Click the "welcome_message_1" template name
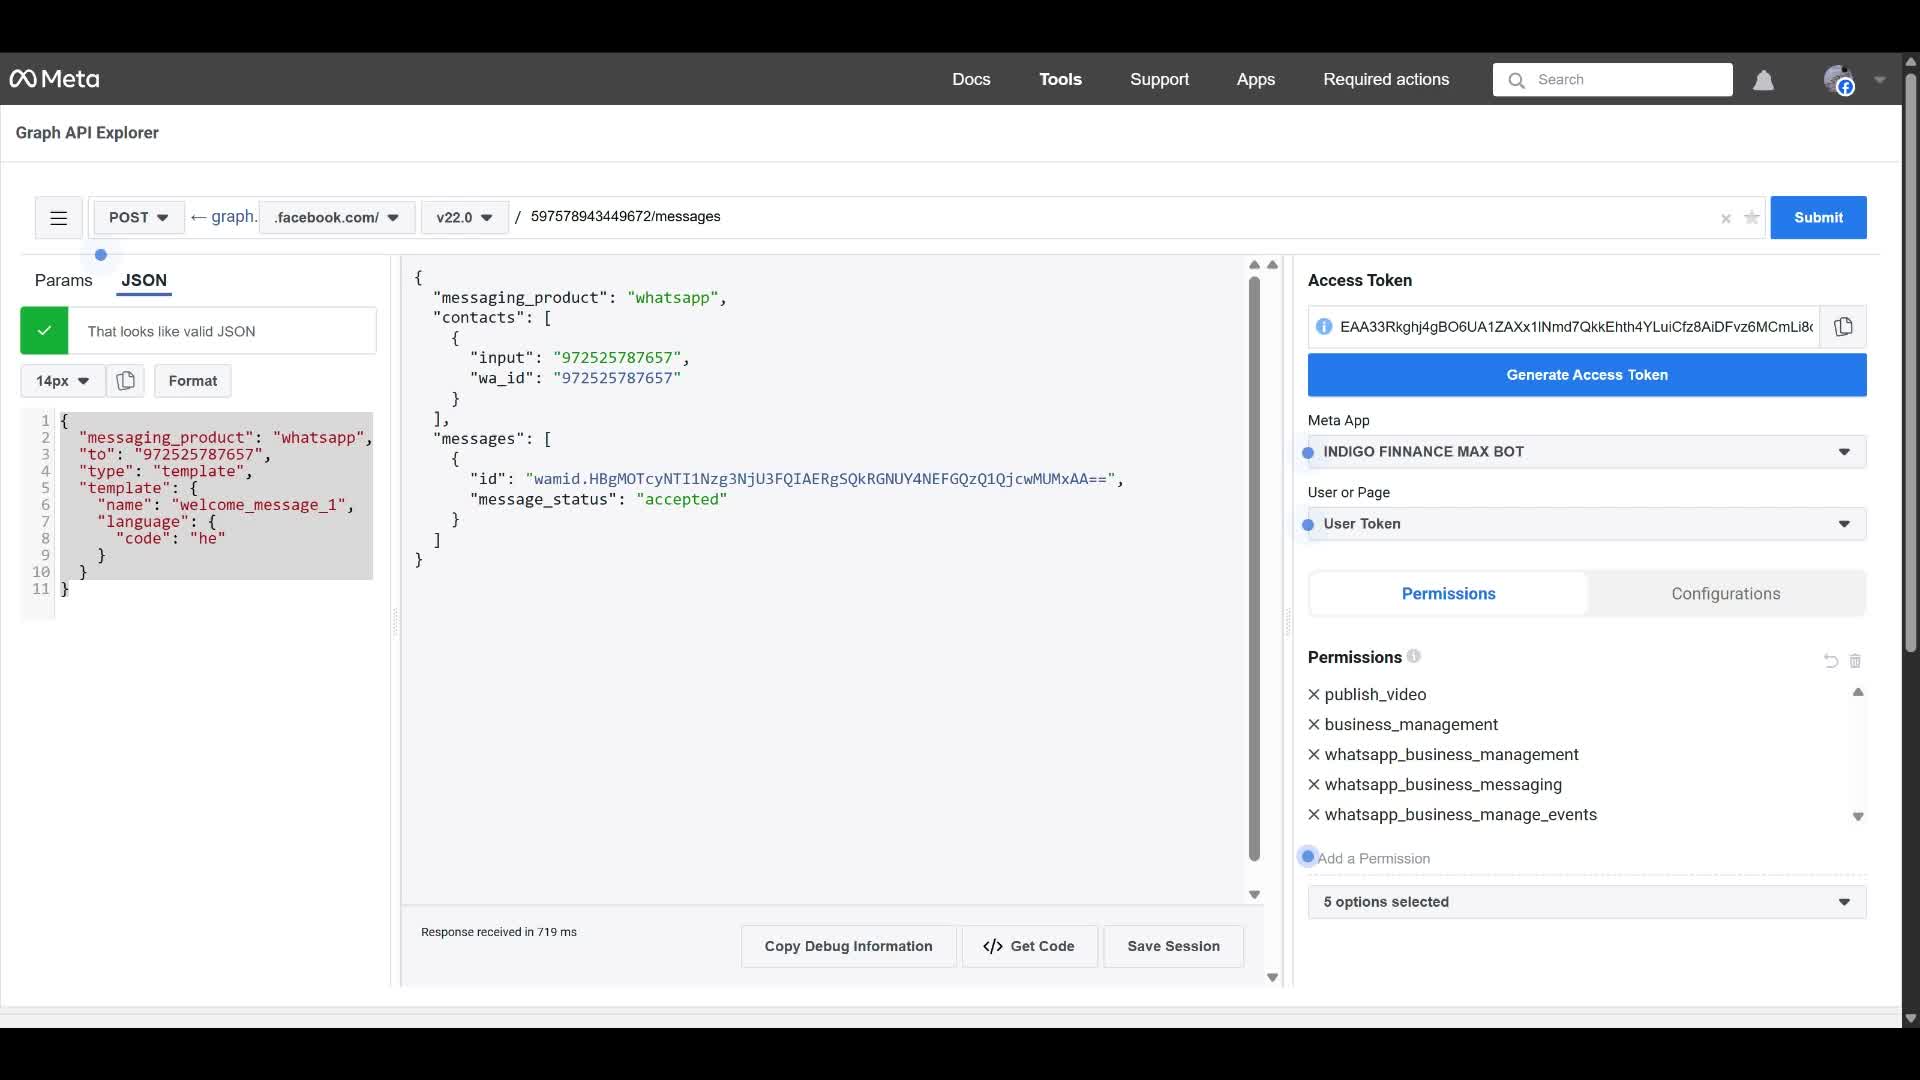Screen dimensions: 1920x1080 click(259, 505)
